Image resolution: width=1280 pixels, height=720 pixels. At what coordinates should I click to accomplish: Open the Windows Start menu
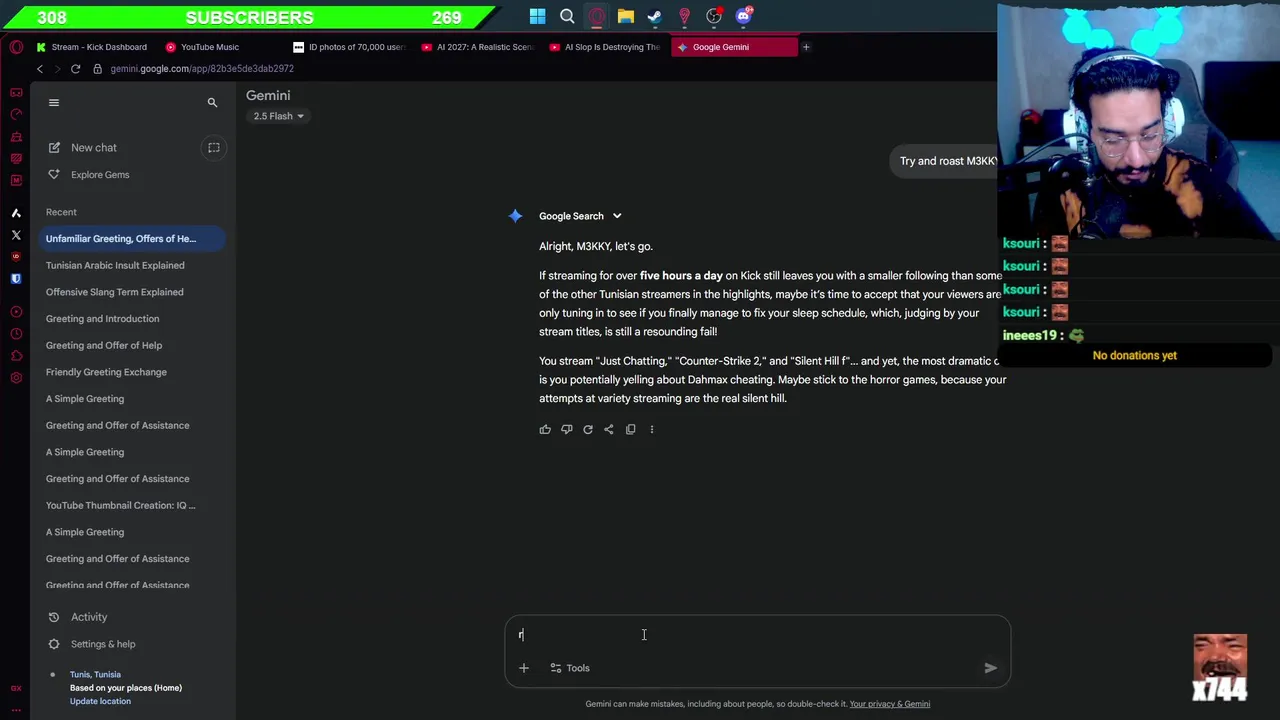[538, 16]
